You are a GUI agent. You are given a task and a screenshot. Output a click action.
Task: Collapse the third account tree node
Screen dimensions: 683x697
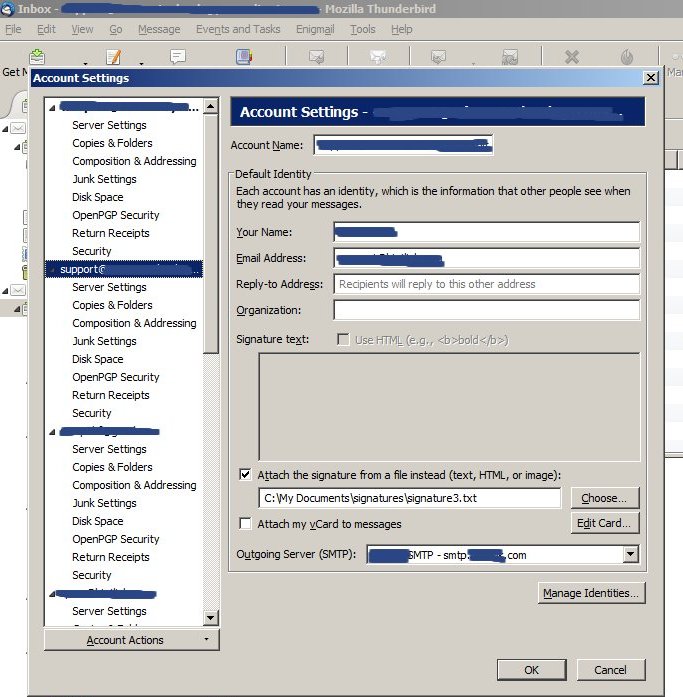point(52,432)
